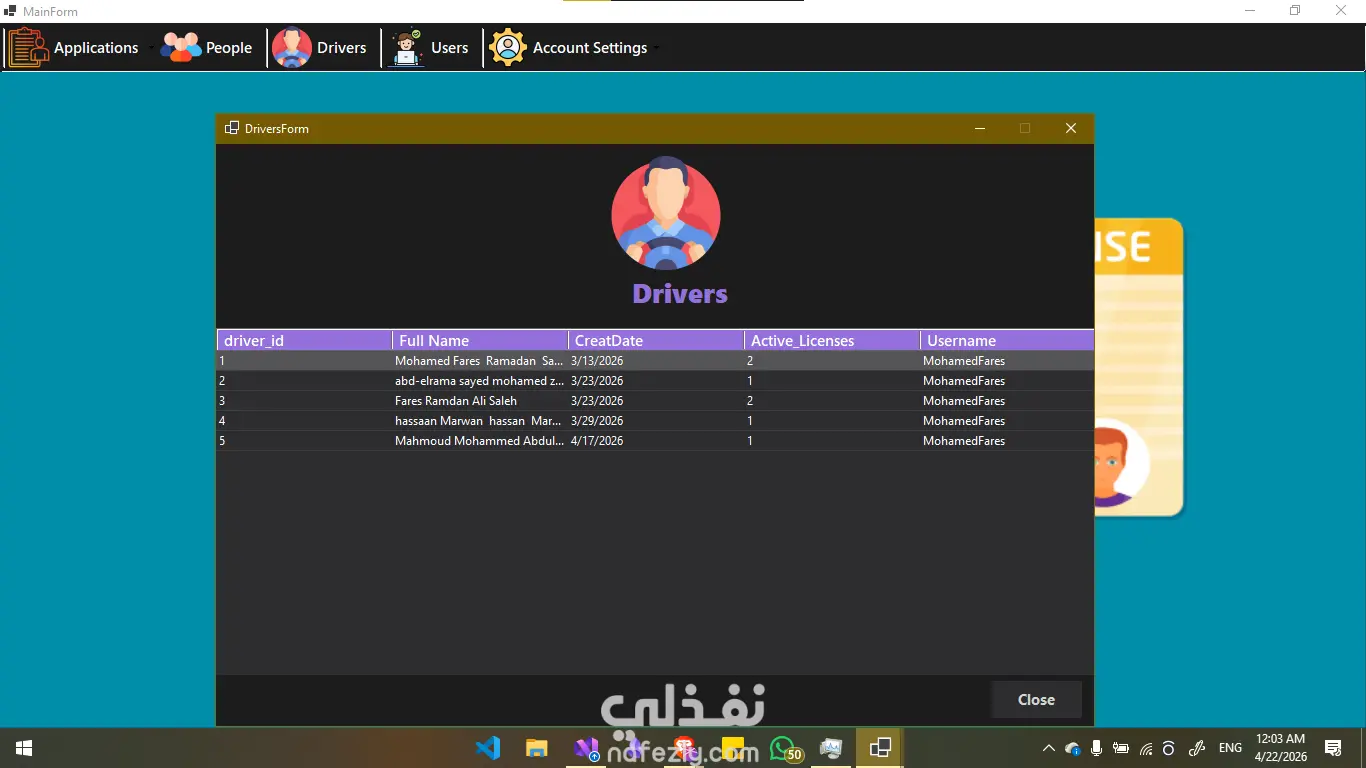1366x768 pixels.
Task: Click Active_Licenses value for Fares Ramdan Ali Saleh
Action: point(832,401)
